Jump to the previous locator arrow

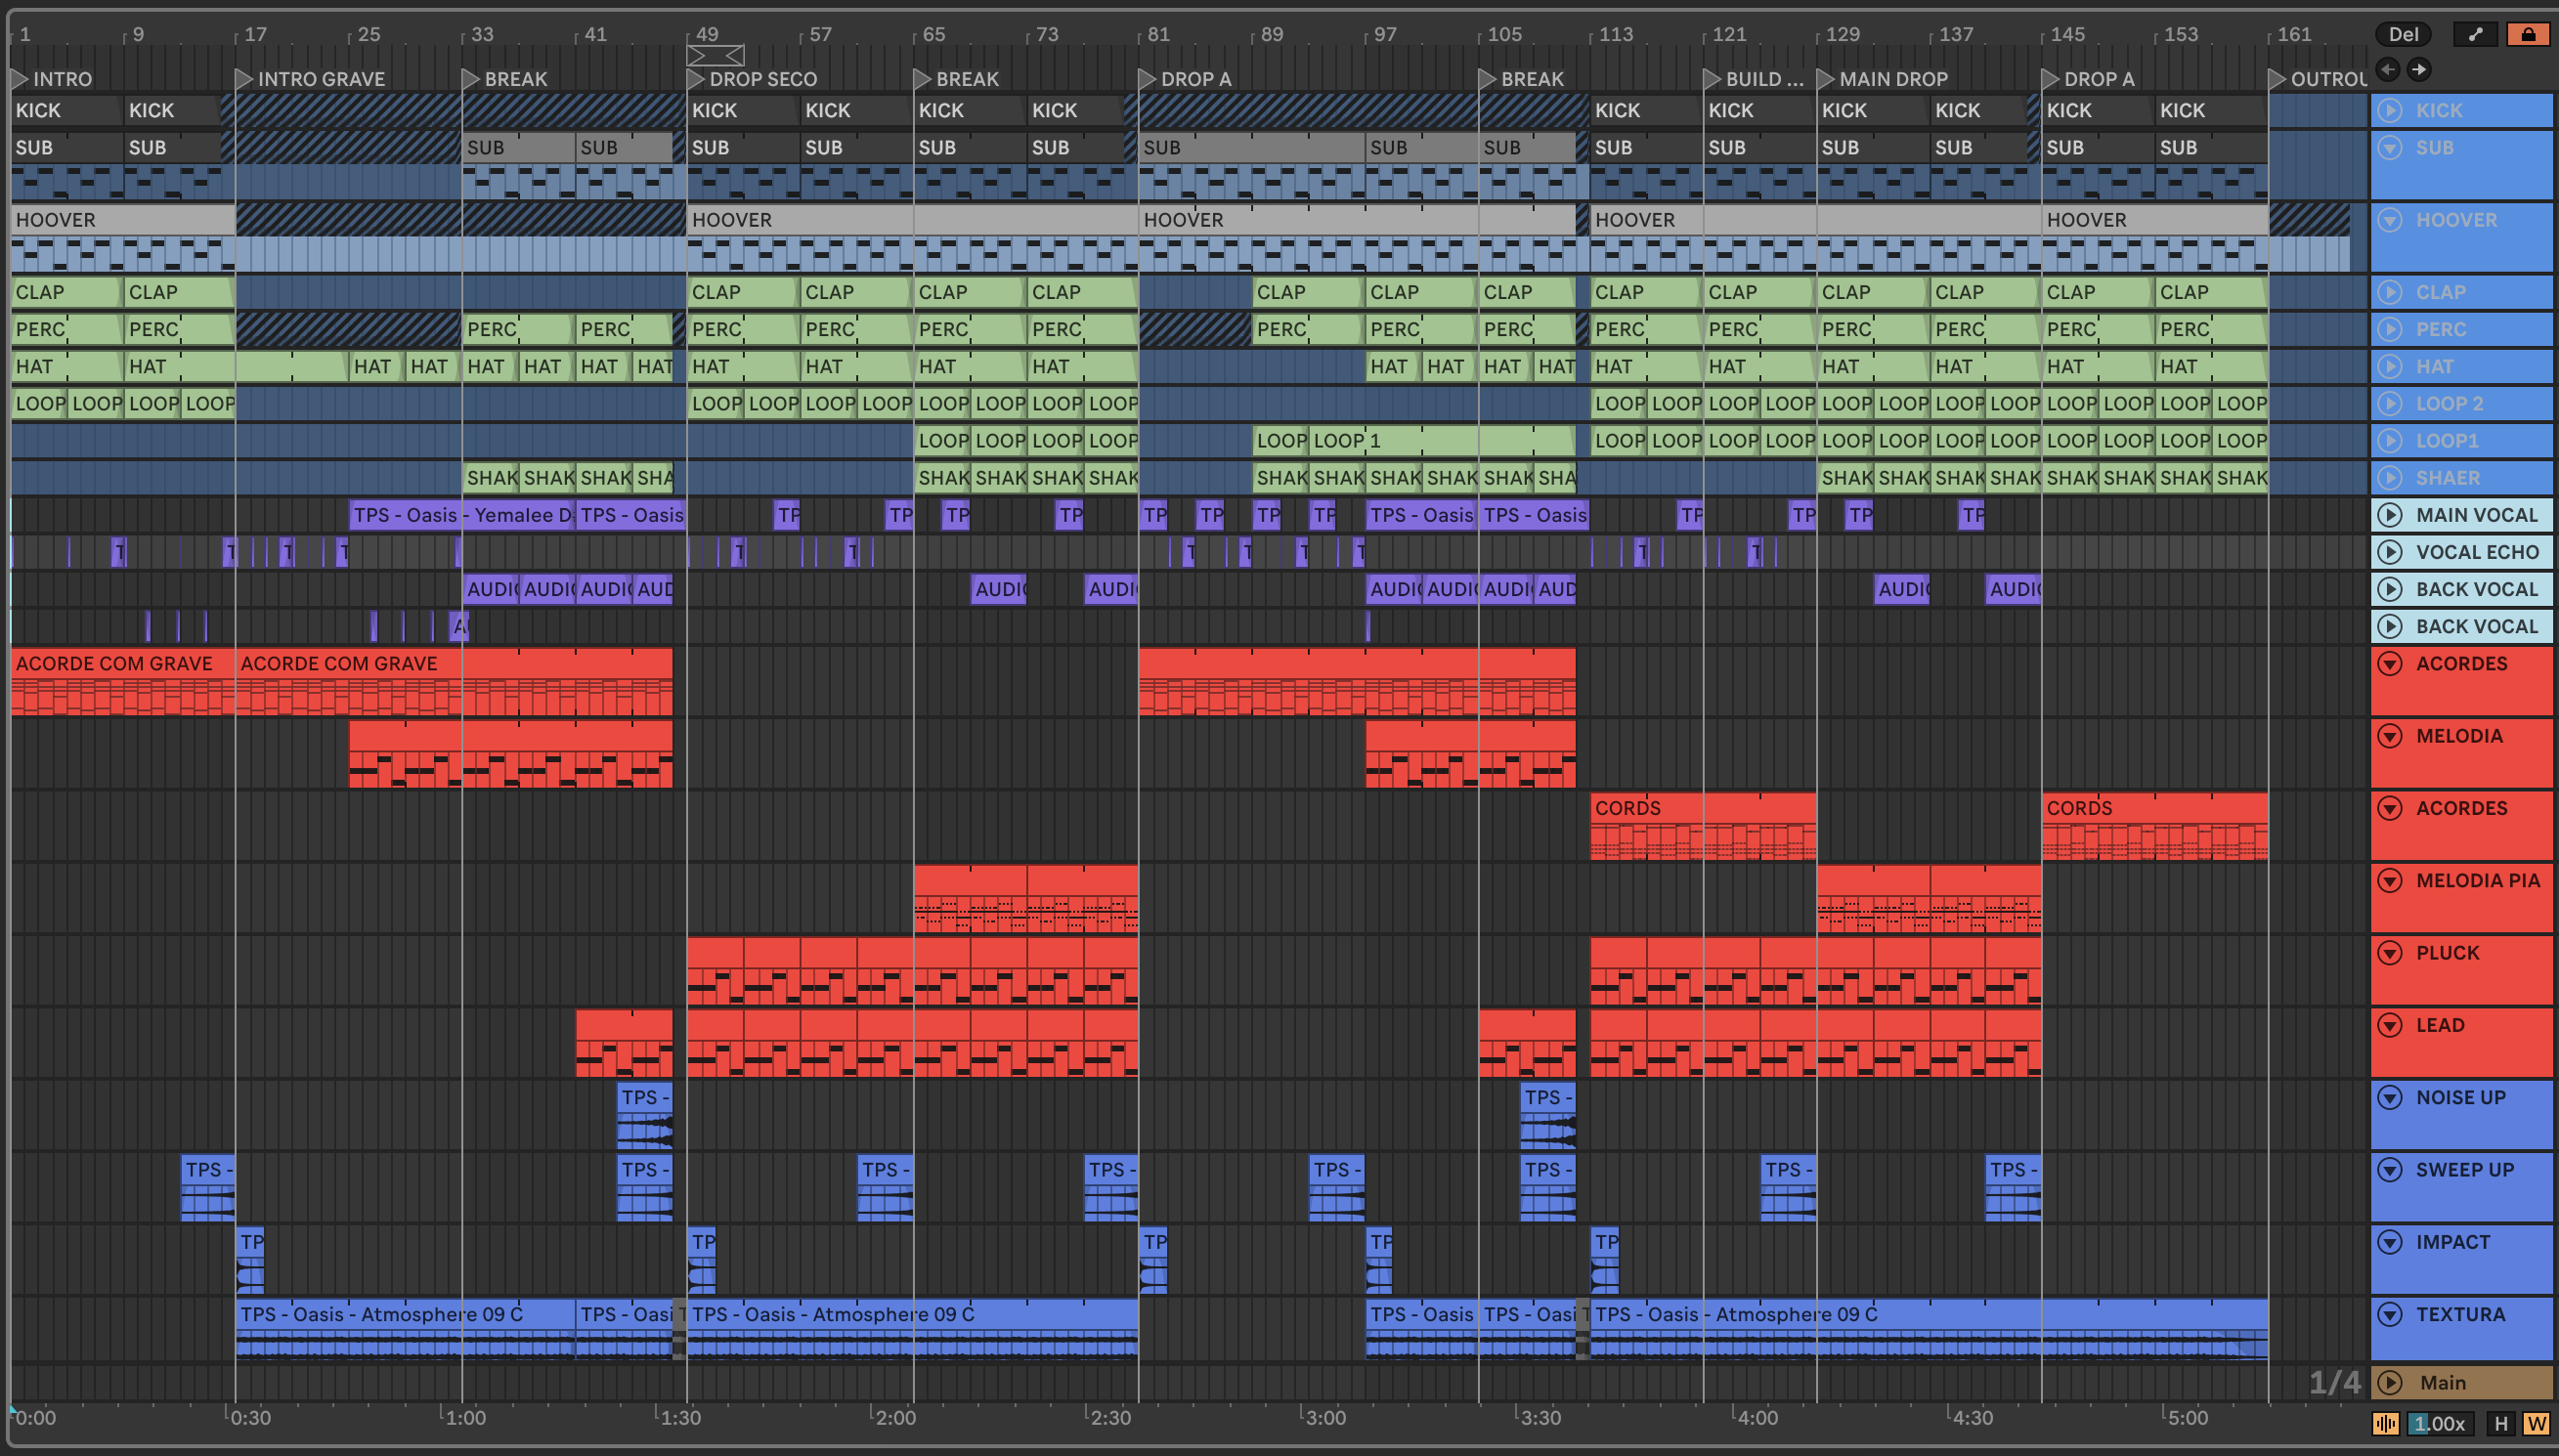click(2388, 69)
